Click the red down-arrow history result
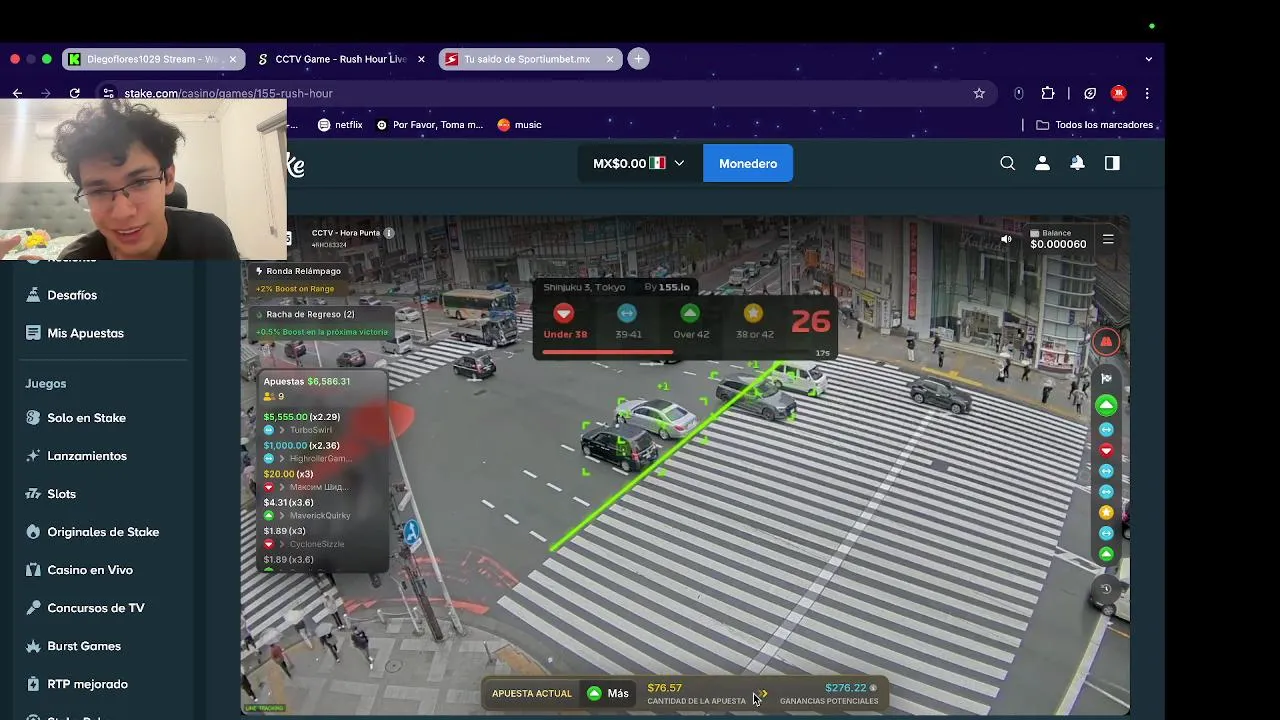The height and width of the screenshot is (720, 1280). (x=1106, y=450)
